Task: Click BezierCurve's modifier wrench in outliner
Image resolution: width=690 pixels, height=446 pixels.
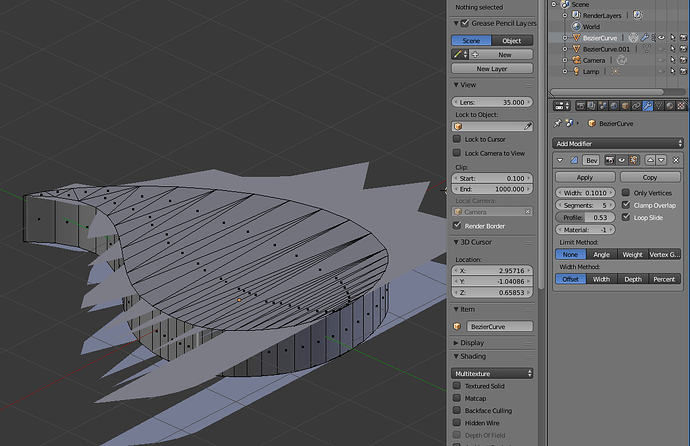Action: click(645, 37)
